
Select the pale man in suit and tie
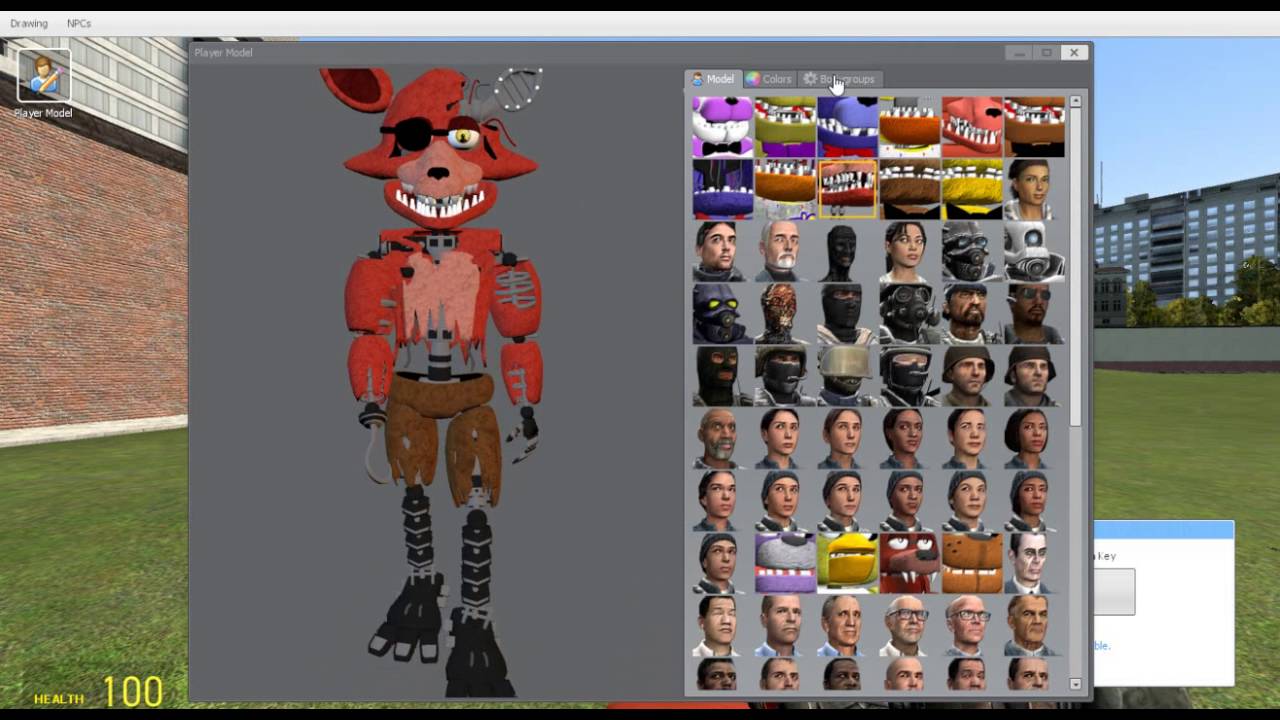point(1033,561)
